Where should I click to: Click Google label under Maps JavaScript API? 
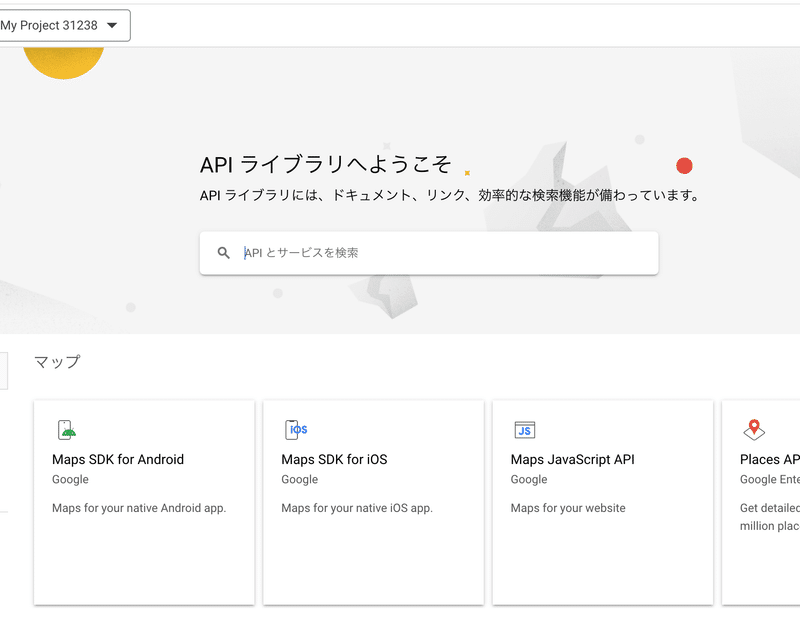(529, 479)
